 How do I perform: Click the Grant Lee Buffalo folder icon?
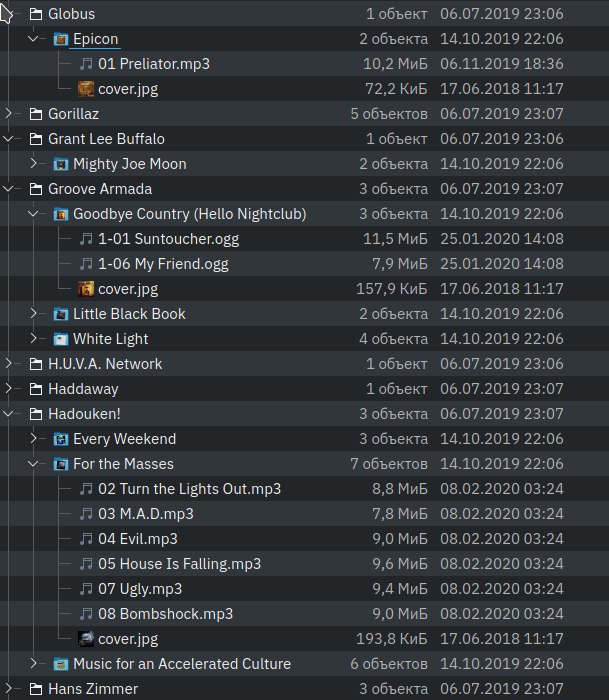click(36, 139)
